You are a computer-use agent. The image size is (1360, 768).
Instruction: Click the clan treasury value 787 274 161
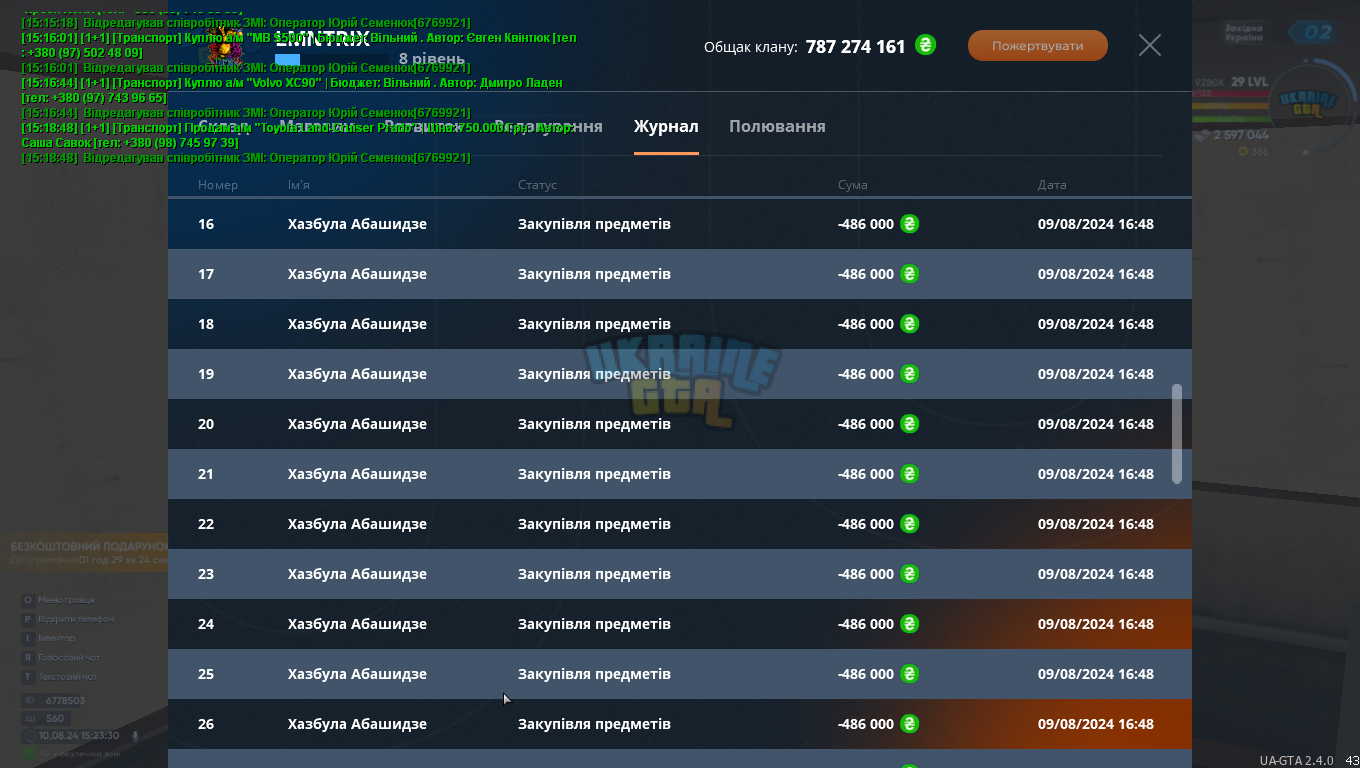click(855, 46)
